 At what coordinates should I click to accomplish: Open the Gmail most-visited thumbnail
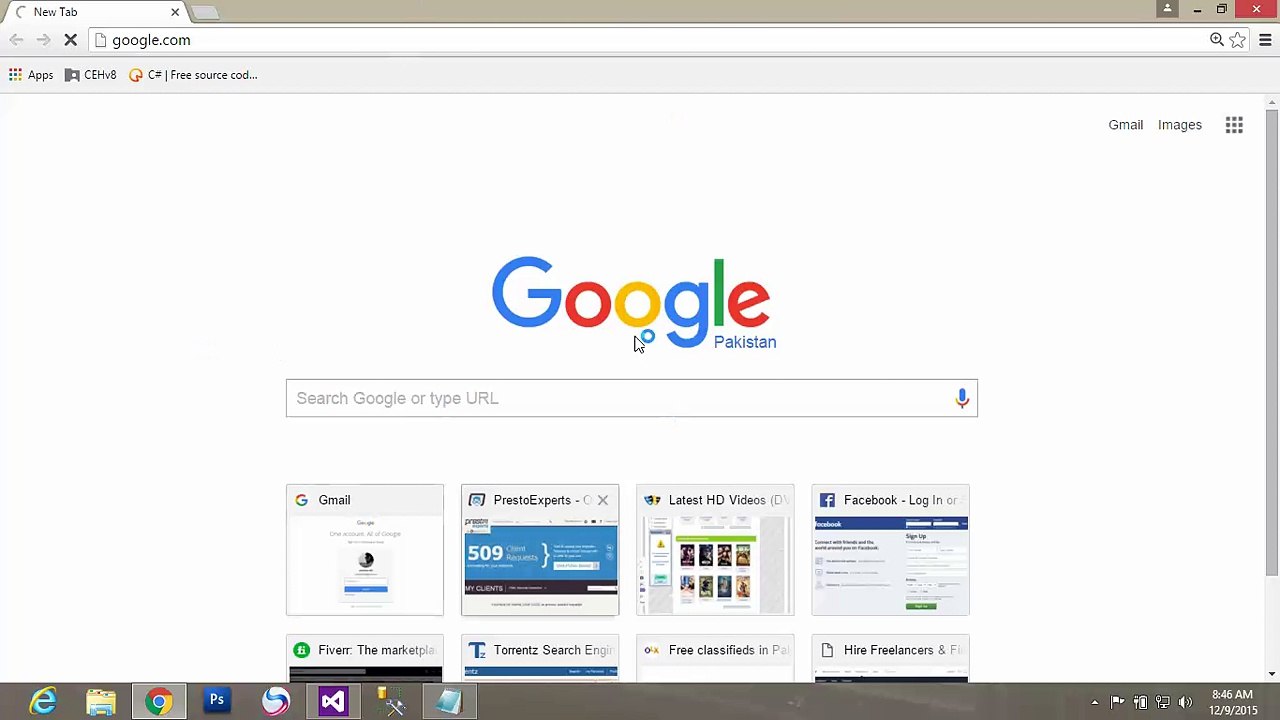(365, 550)
